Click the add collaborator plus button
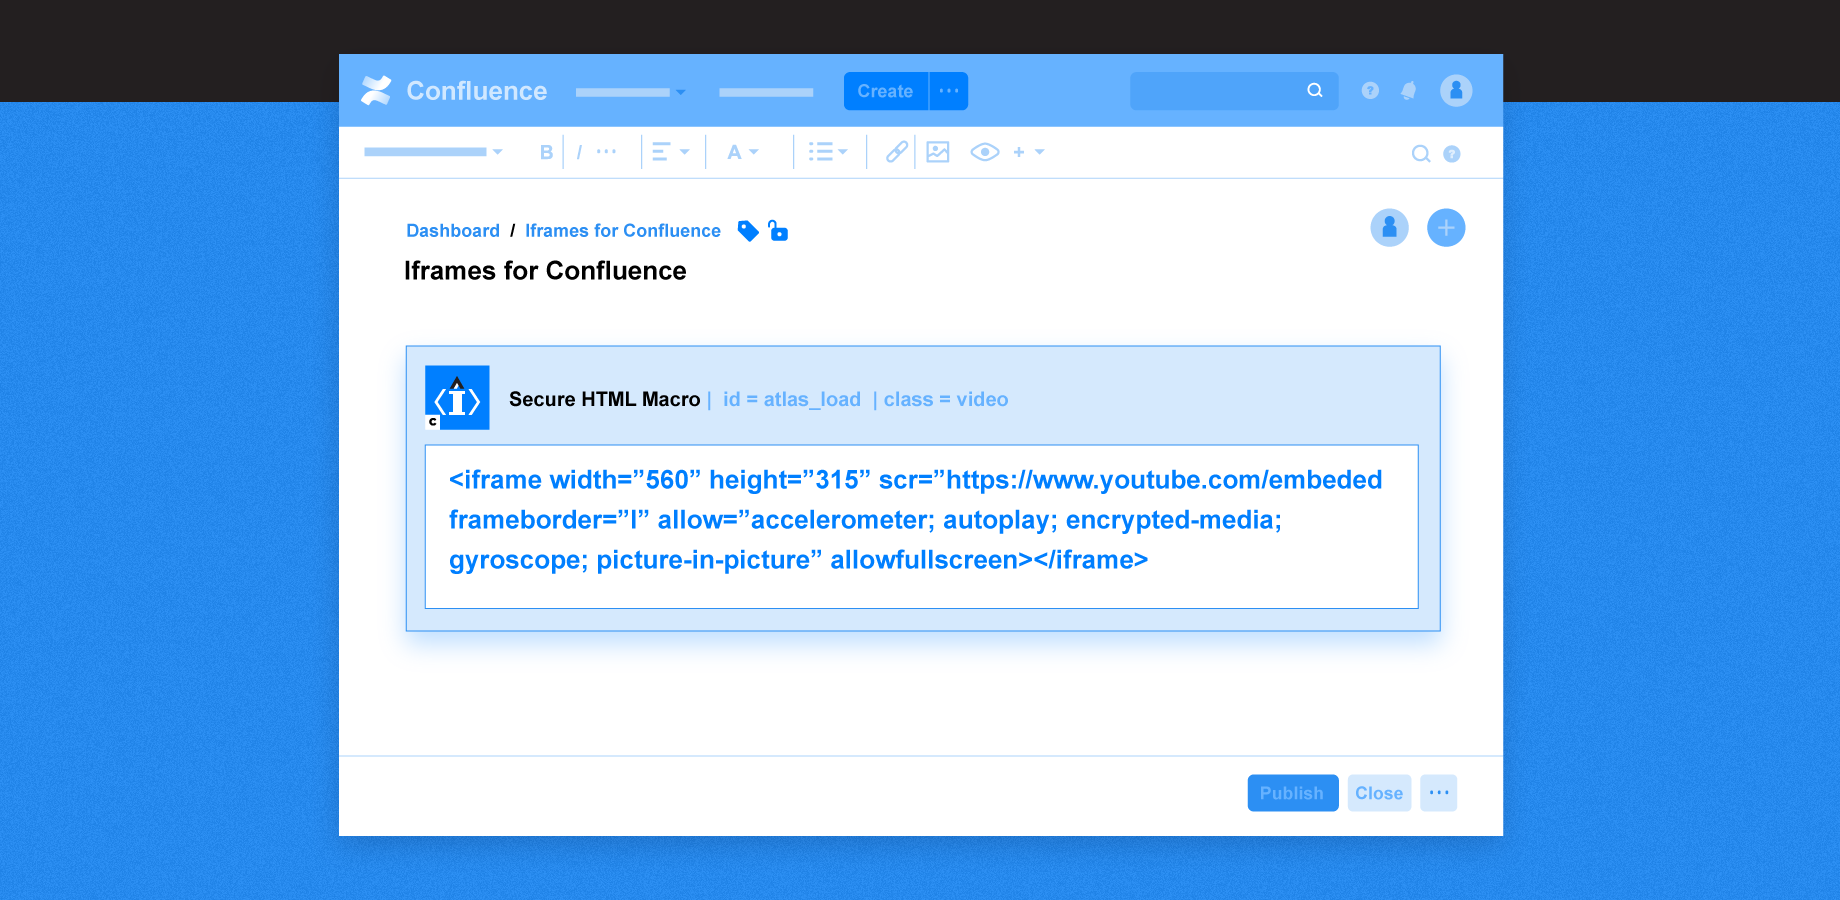 click(x=1446, y=228)
